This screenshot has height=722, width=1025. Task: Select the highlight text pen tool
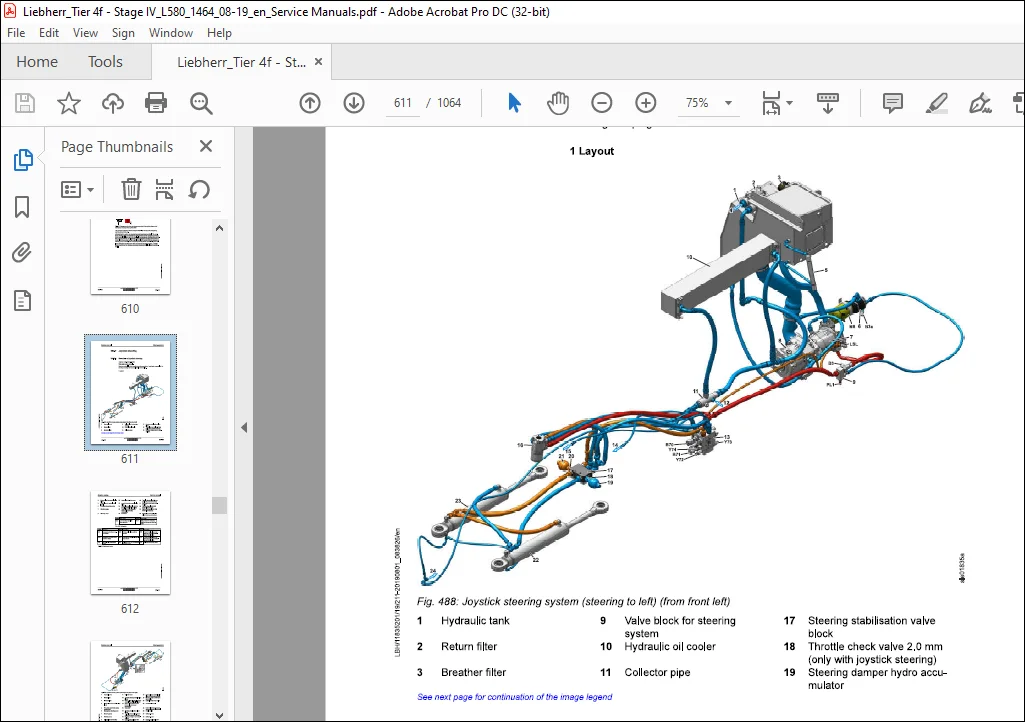click(x=936, y=103)
